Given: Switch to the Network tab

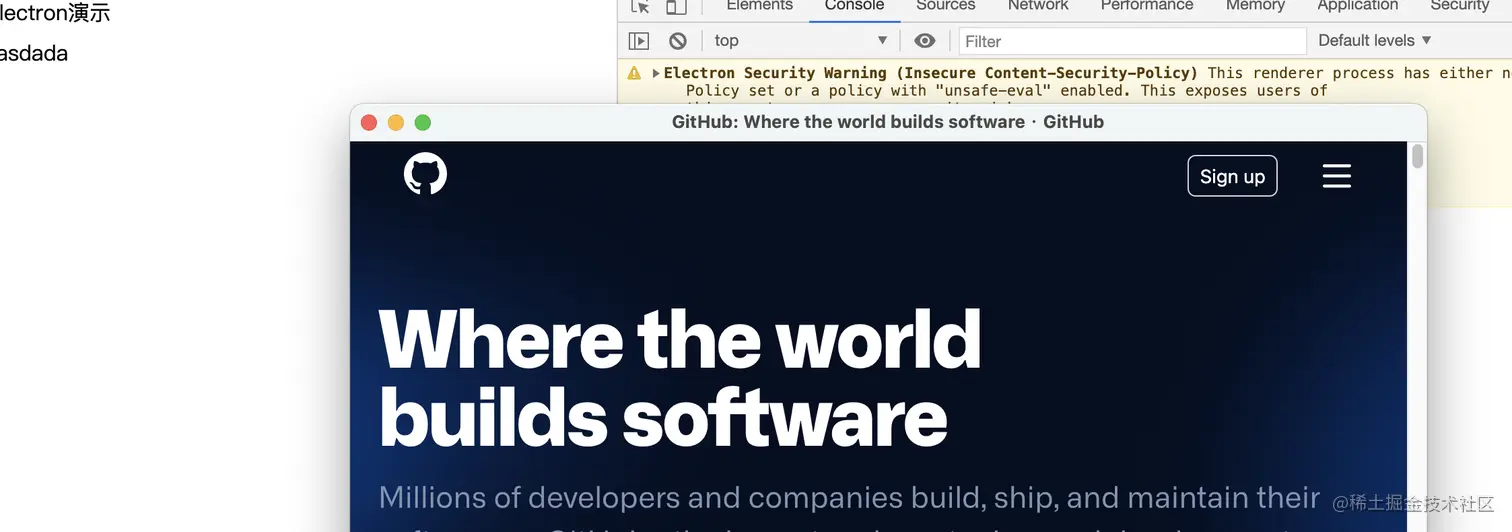Looking at the screenshot, I should 1038,6.
